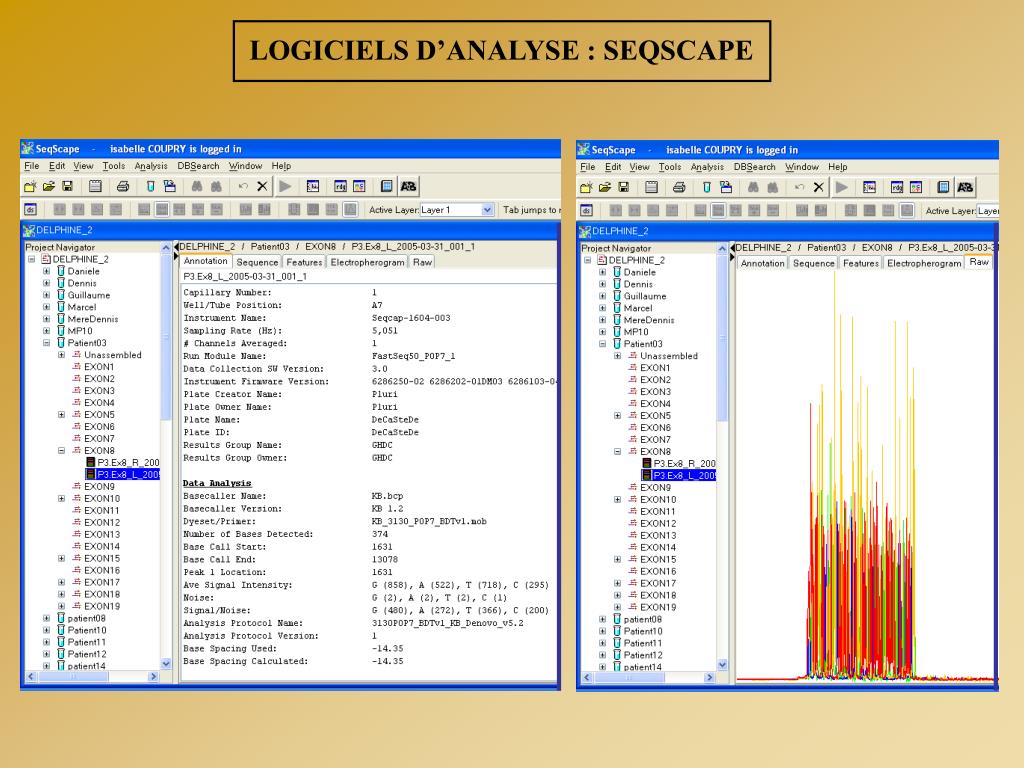1024x768 pixels.
Task: Click the Save floppy icon in left window toolbar
Action: coord(67,187)
